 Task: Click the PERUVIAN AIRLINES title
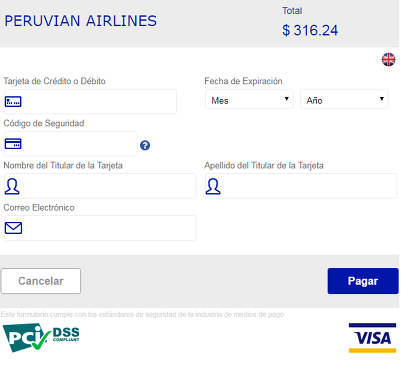click(x=80, y=21)
